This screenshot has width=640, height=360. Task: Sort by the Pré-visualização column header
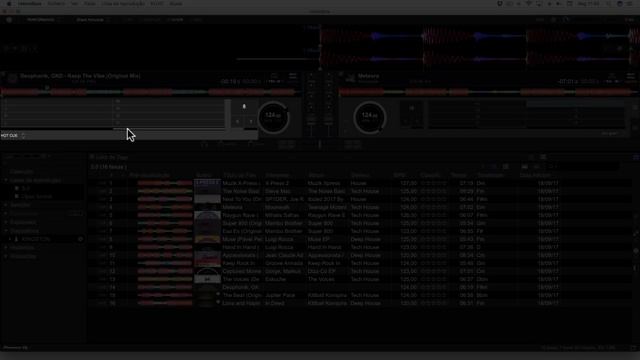[x=149, y=175]
